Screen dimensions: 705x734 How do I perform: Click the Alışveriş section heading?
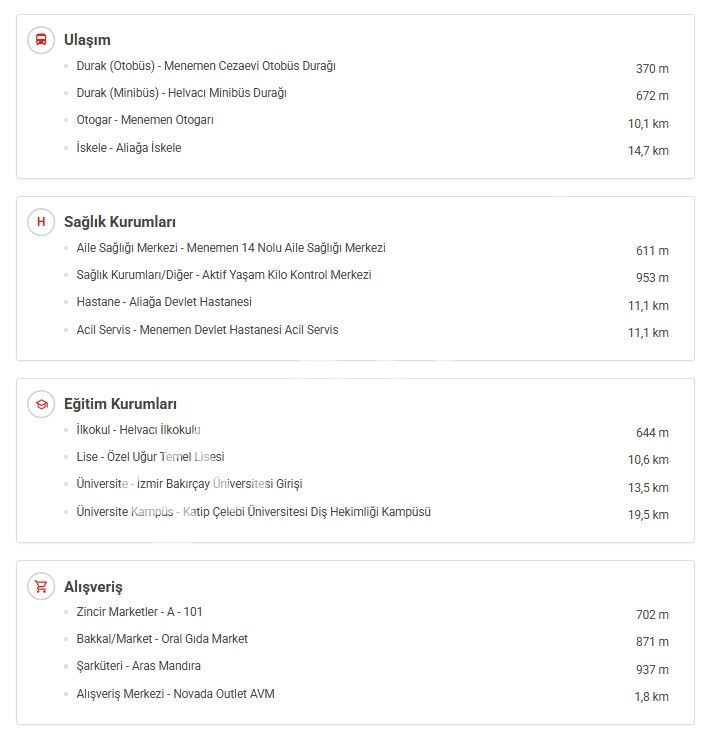click(x=93, y=587)
